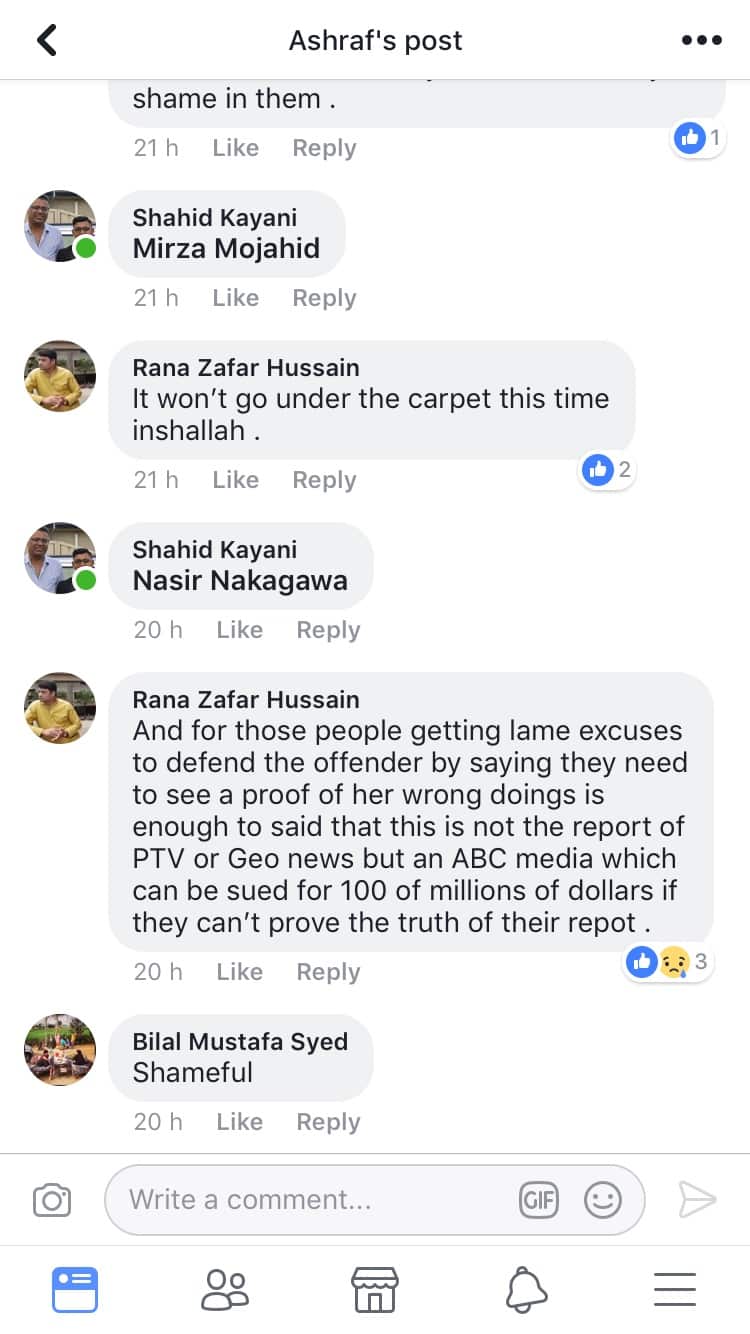
Task: Open the emoji smiley picker
Action: pos(603,1200)
